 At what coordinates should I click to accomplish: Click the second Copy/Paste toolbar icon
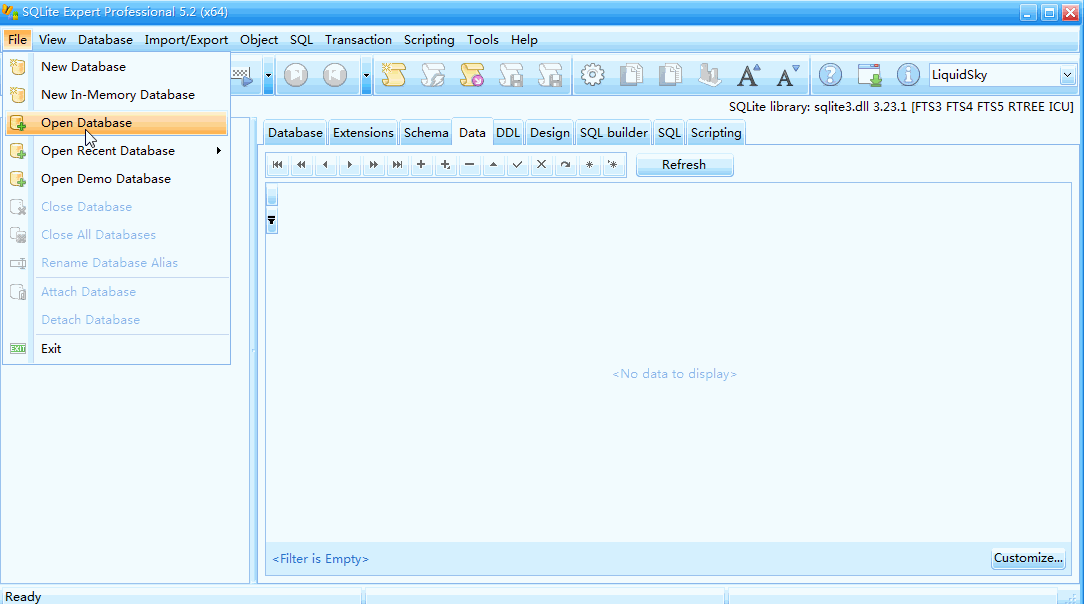[670, 75]
